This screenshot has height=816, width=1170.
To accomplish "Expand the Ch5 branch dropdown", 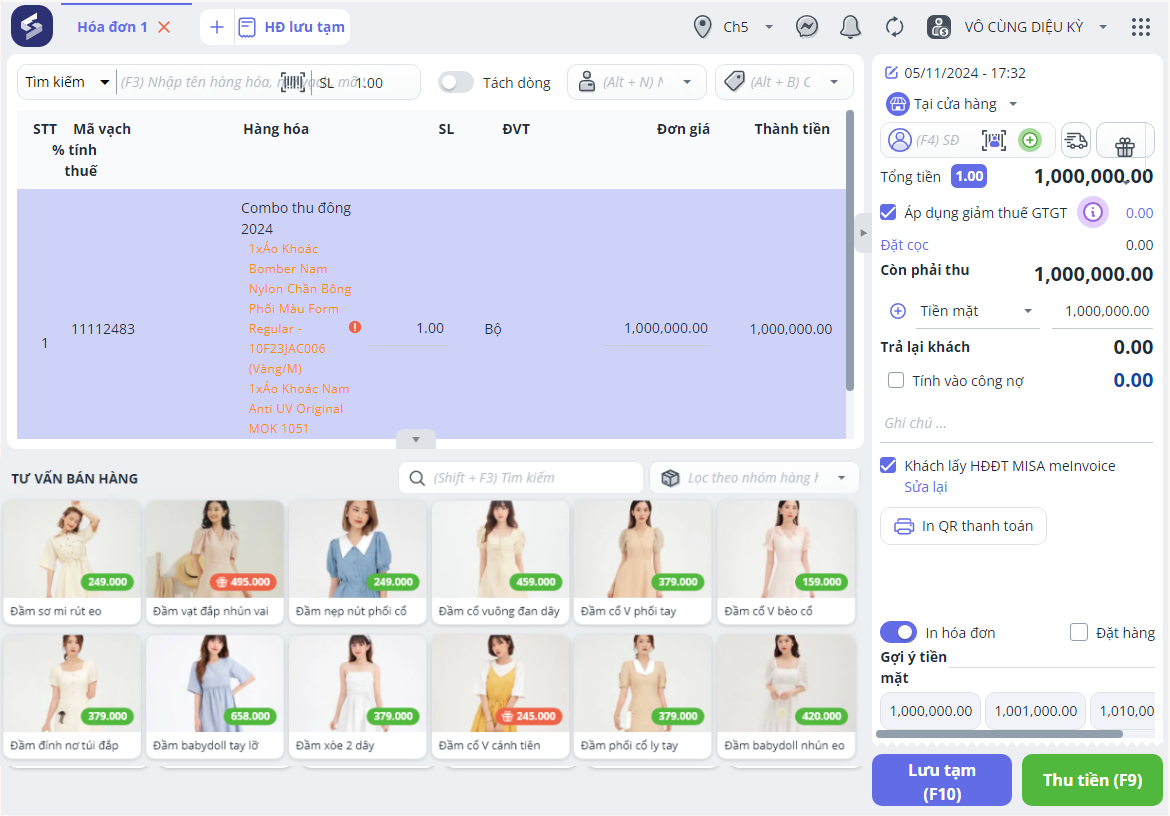I will tap(769, 27).
